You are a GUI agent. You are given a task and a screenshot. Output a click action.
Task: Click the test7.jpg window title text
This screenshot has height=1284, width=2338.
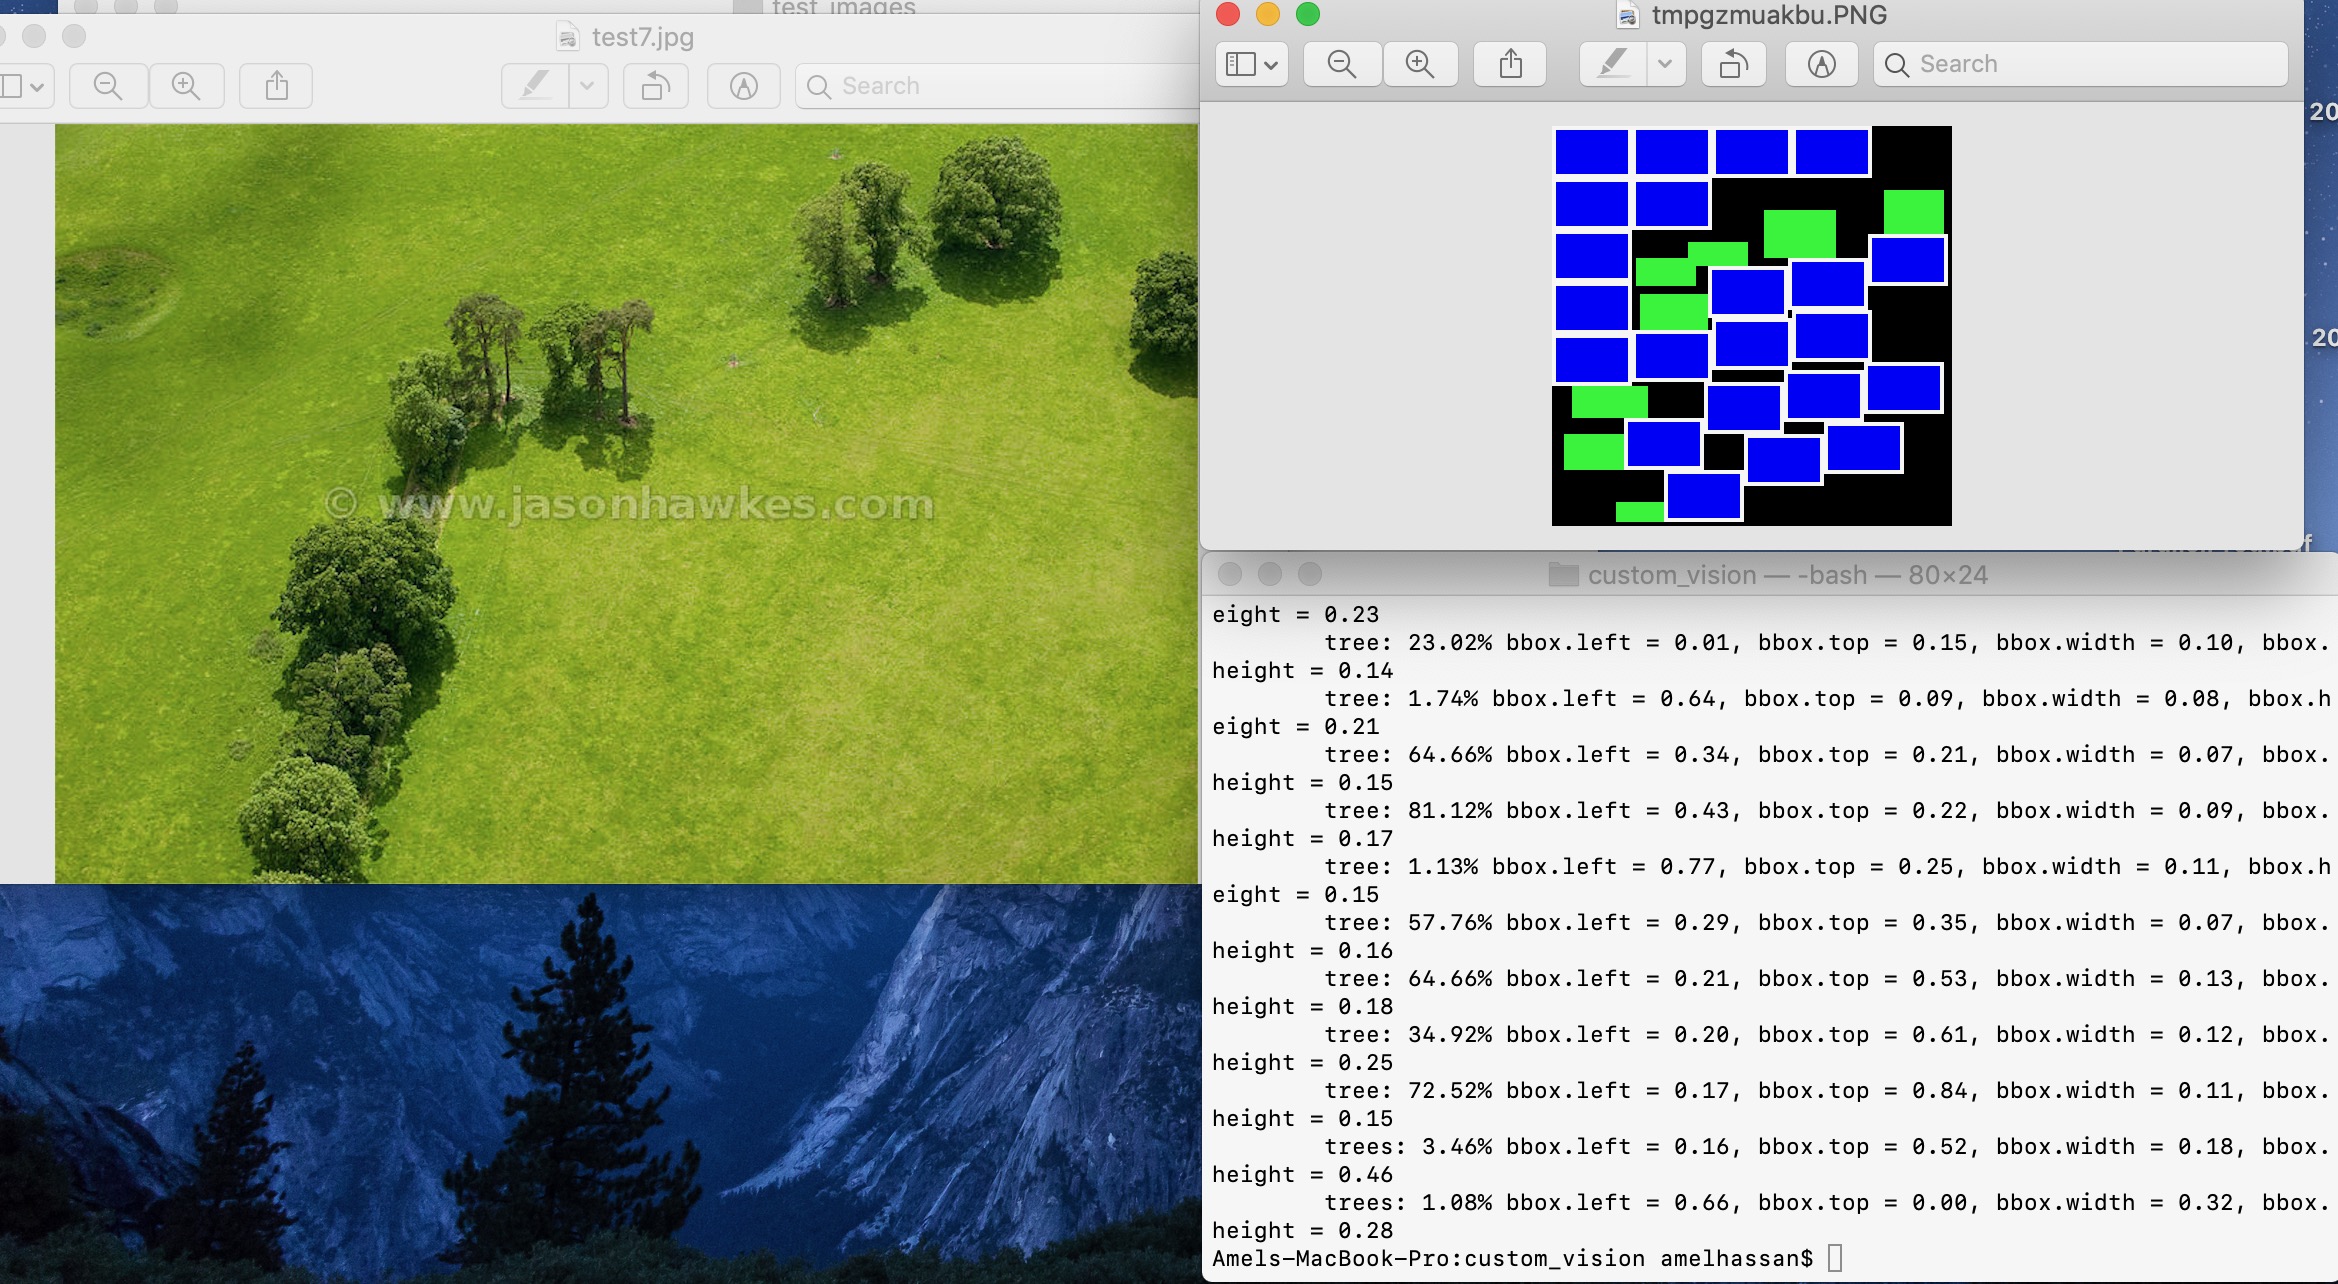click(642, 38)
